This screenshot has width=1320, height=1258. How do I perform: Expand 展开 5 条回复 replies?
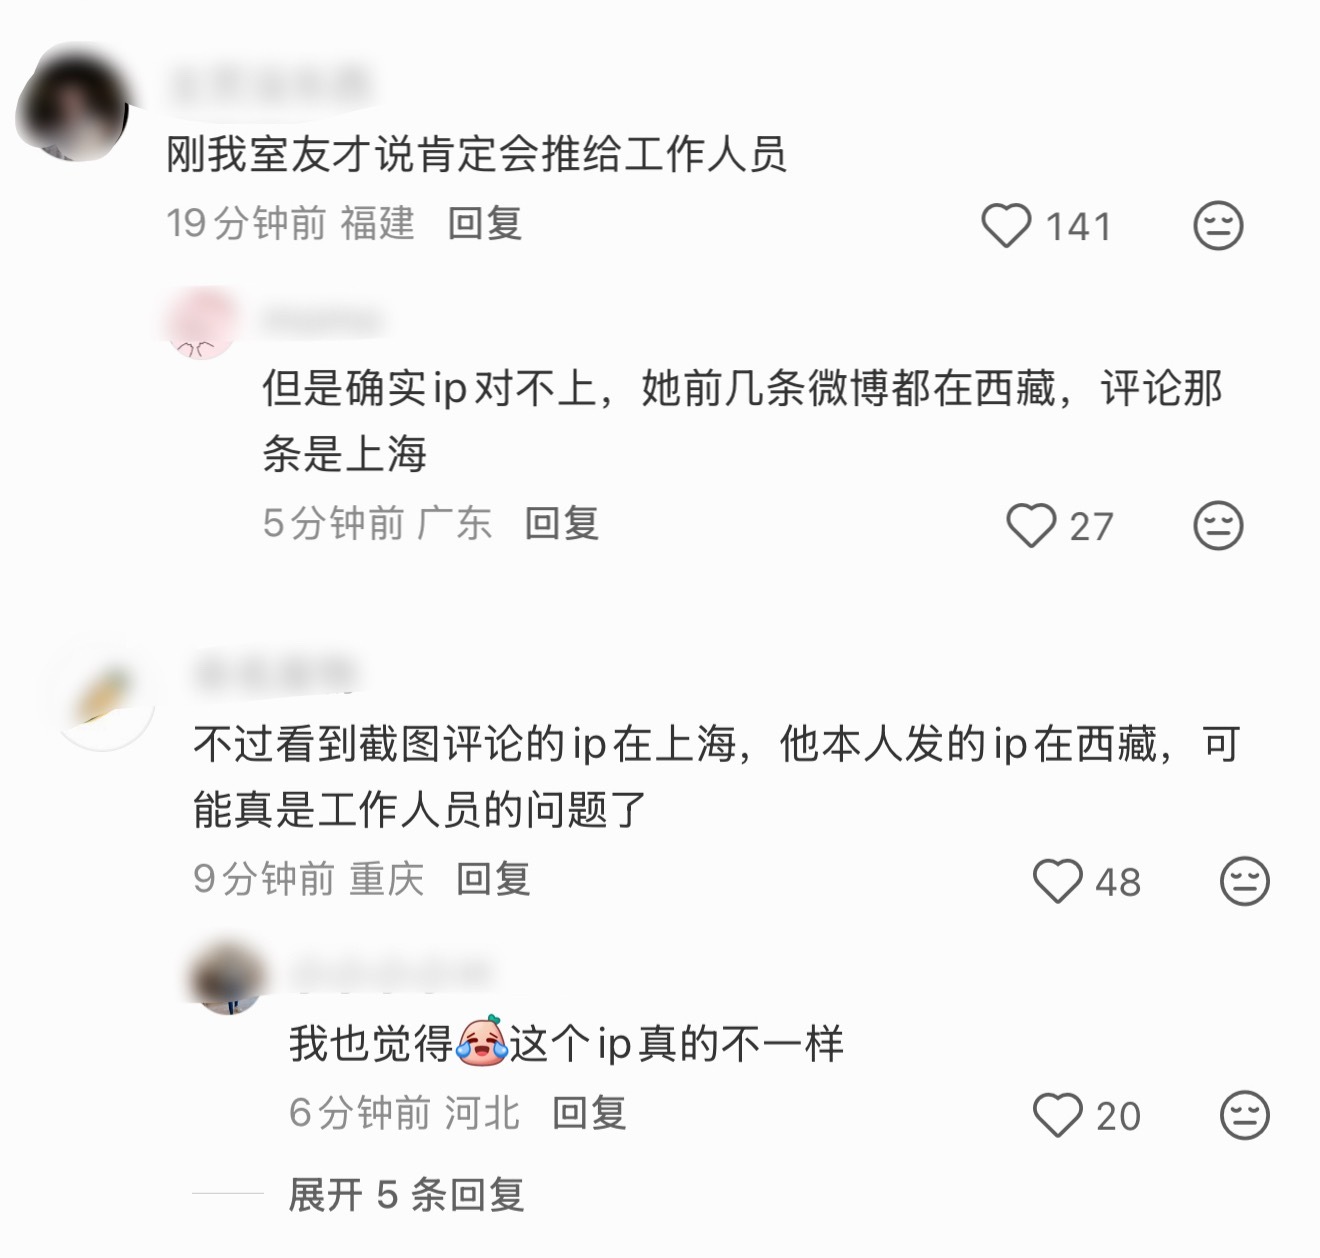pos(406,1194)
